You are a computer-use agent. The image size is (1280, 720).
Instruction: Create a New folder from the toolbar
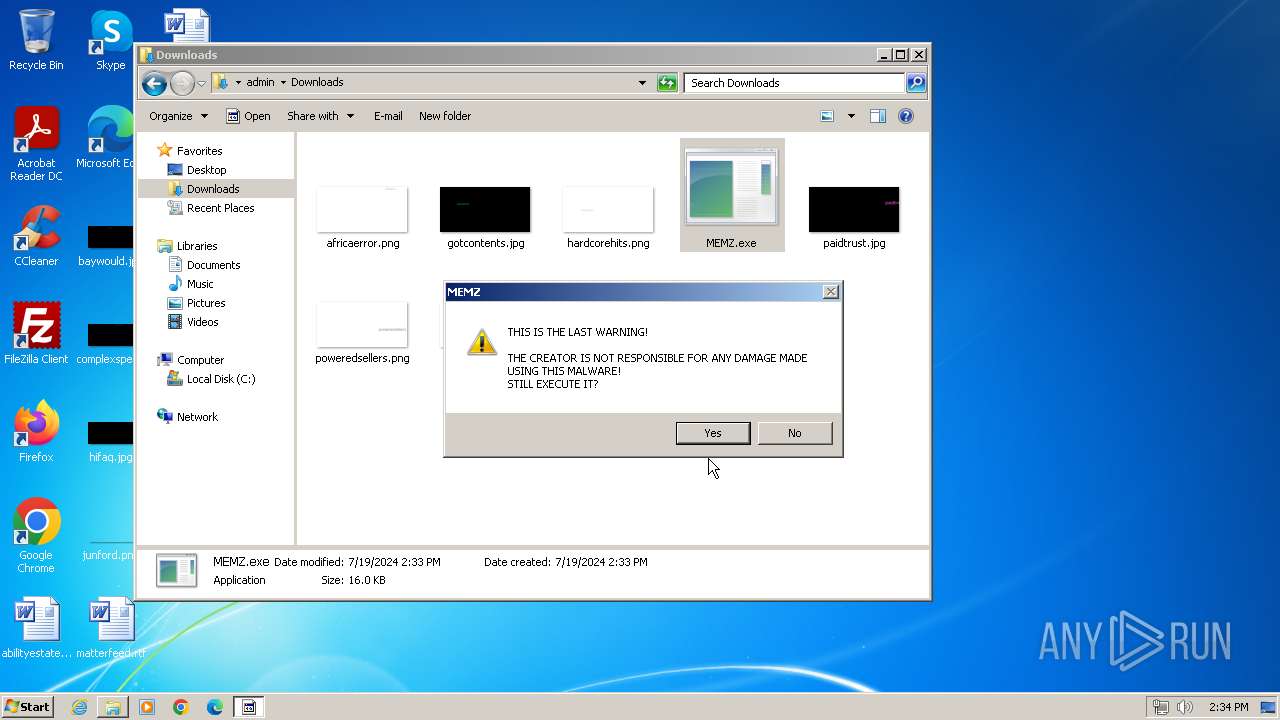(x=445, y=116)
